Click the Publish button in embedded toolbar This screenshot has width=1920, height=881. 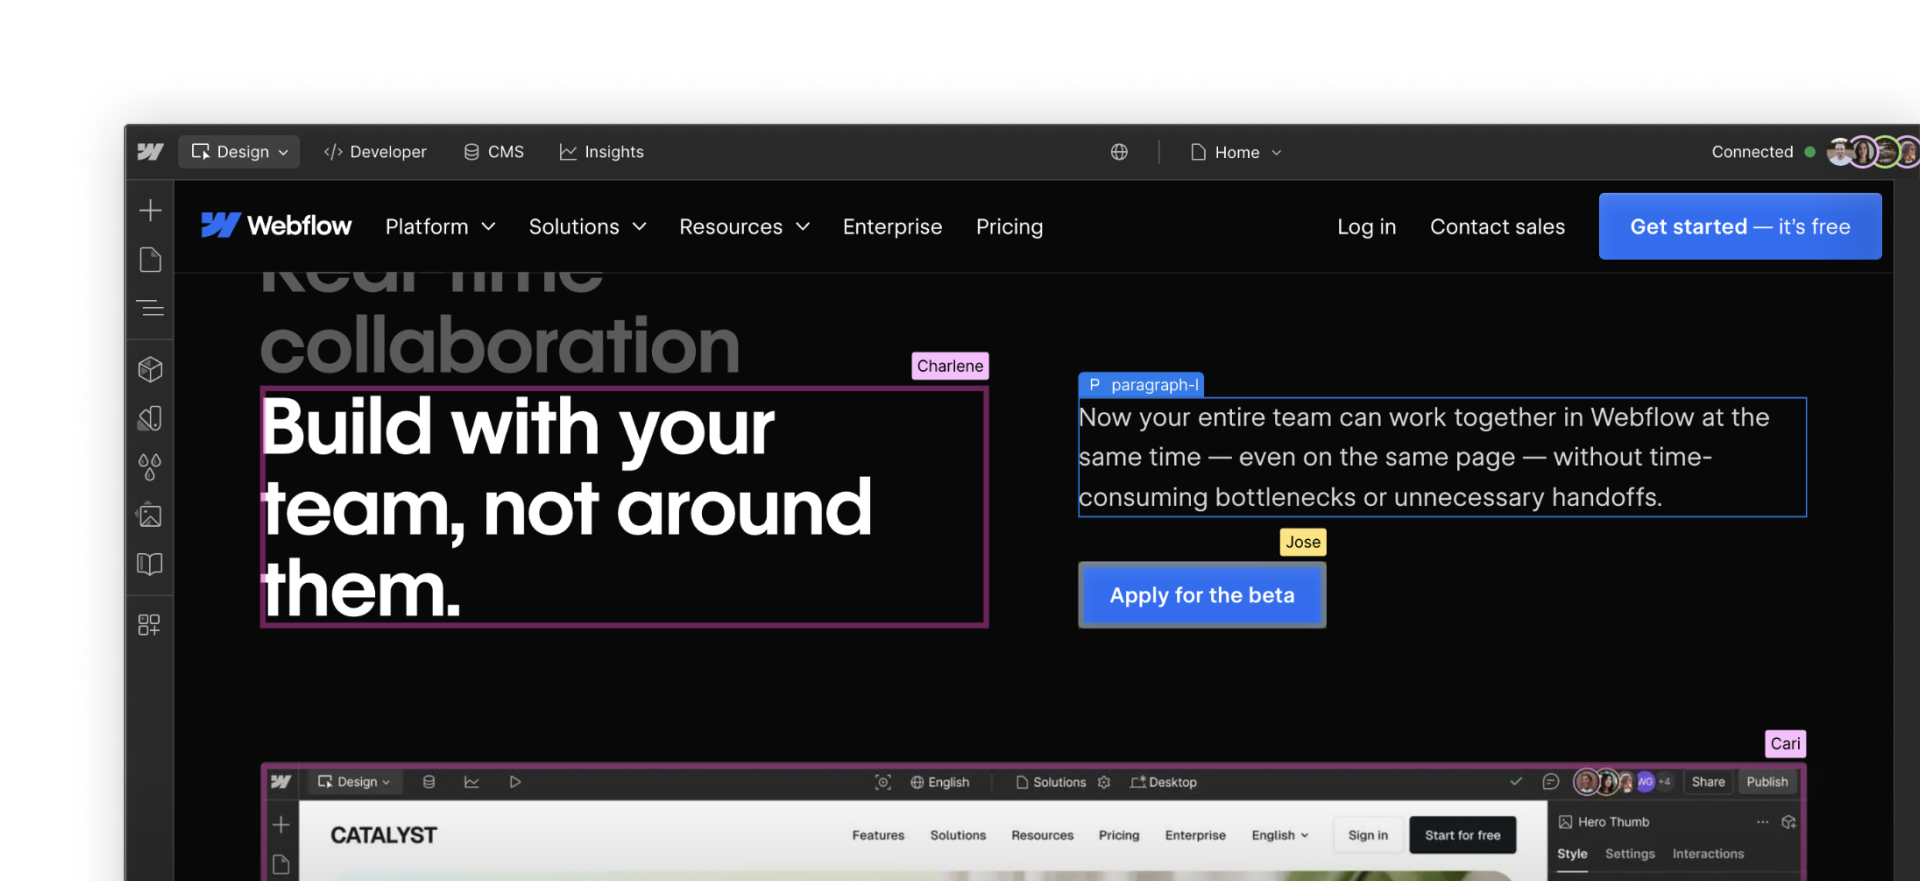tap(1767, 782)
